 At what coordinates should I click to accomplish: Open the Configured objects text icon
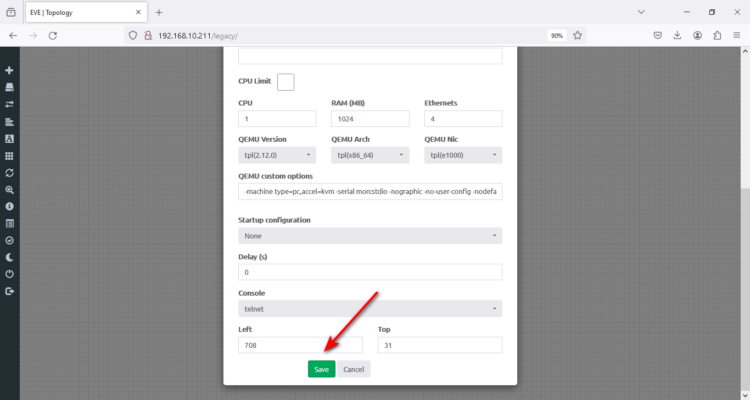pos(9,139)
